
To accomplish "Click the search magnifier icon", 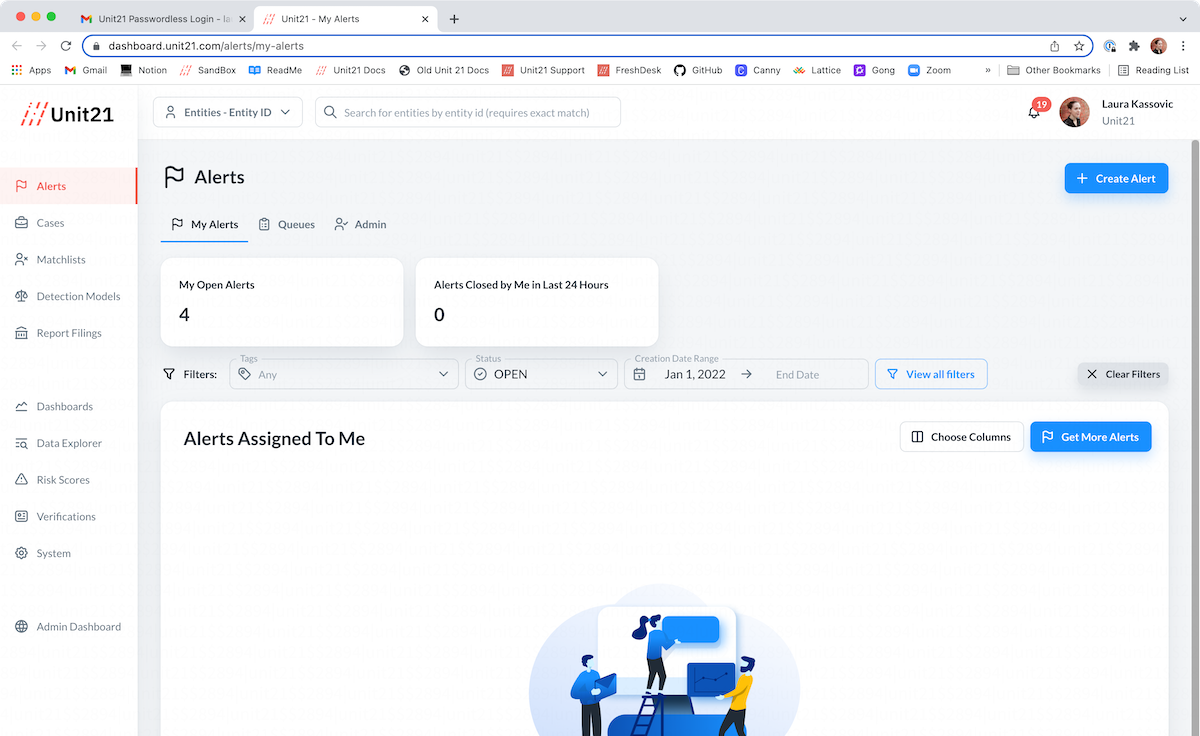I will (330, 112).
